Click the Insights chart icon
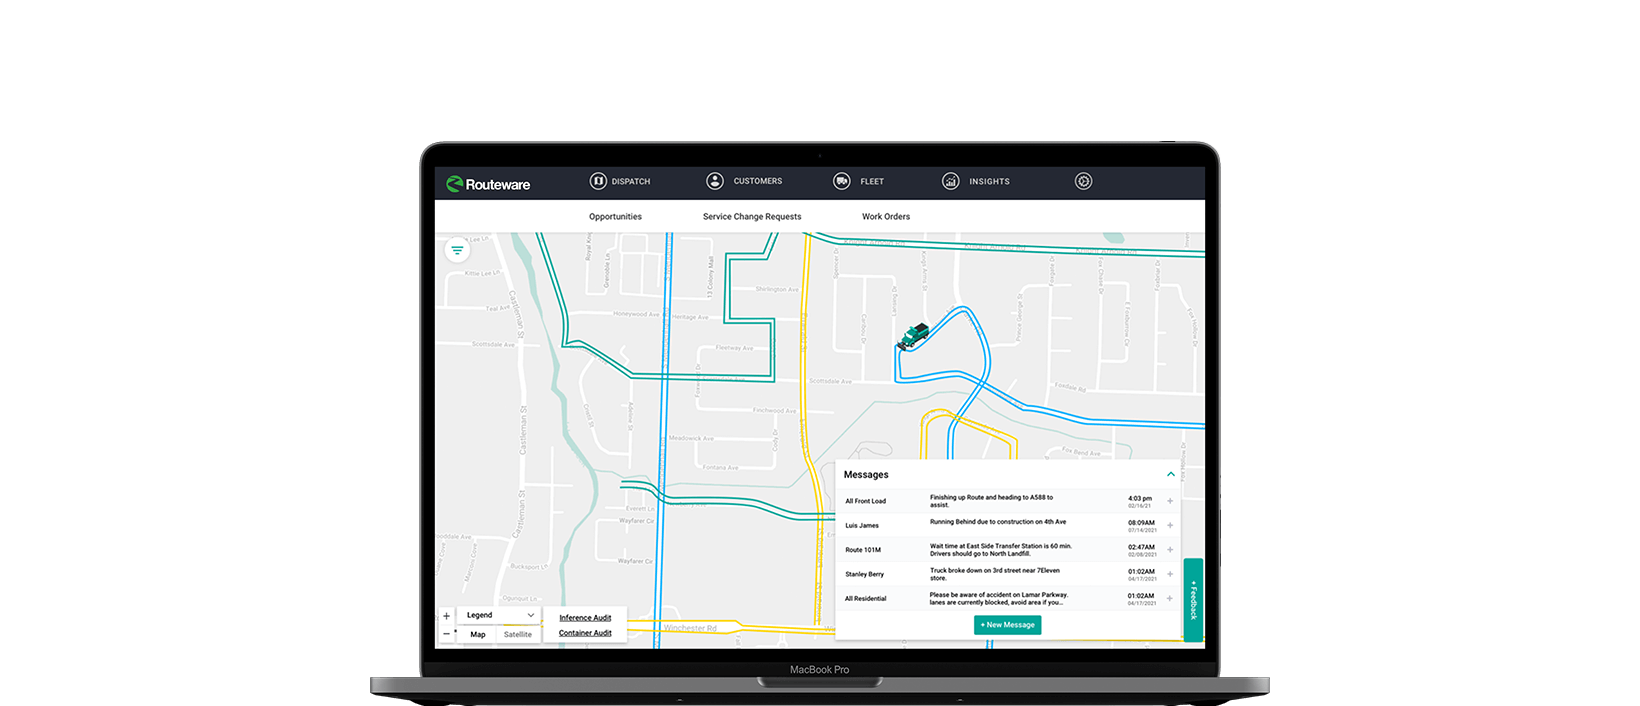The width and height of the screenshot is (1640, 706). coord(950,181)
